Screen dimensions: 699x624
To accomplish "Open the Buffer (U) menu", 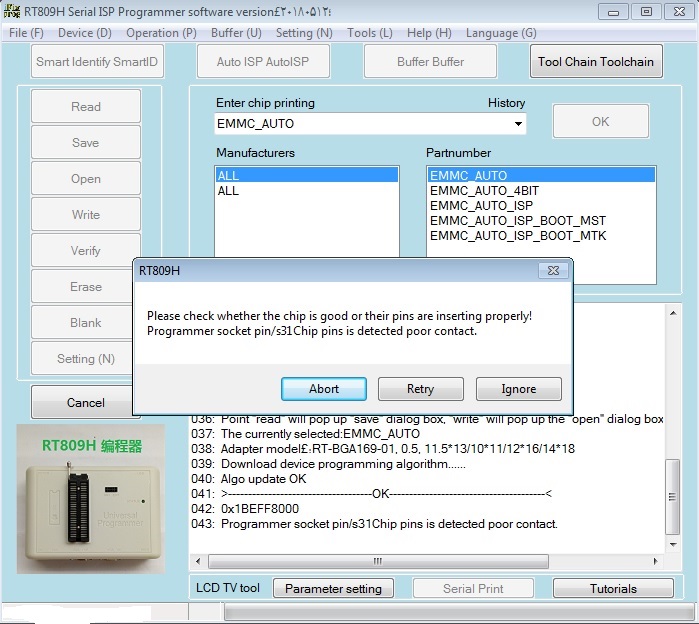I will pyautogui.click(x=236, y=33).
